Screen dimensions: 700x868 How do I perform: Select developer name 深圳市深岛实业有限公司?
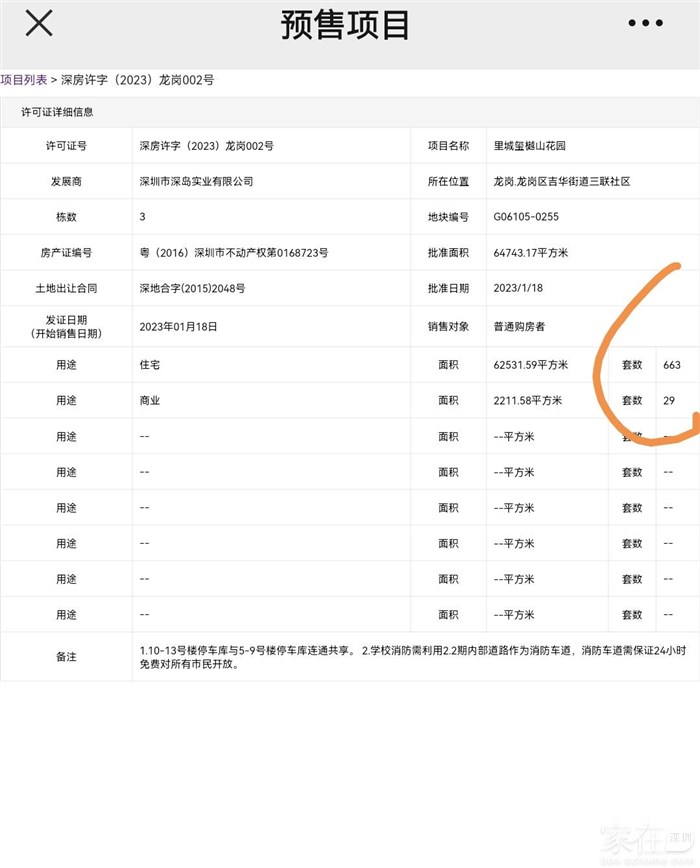196,182
